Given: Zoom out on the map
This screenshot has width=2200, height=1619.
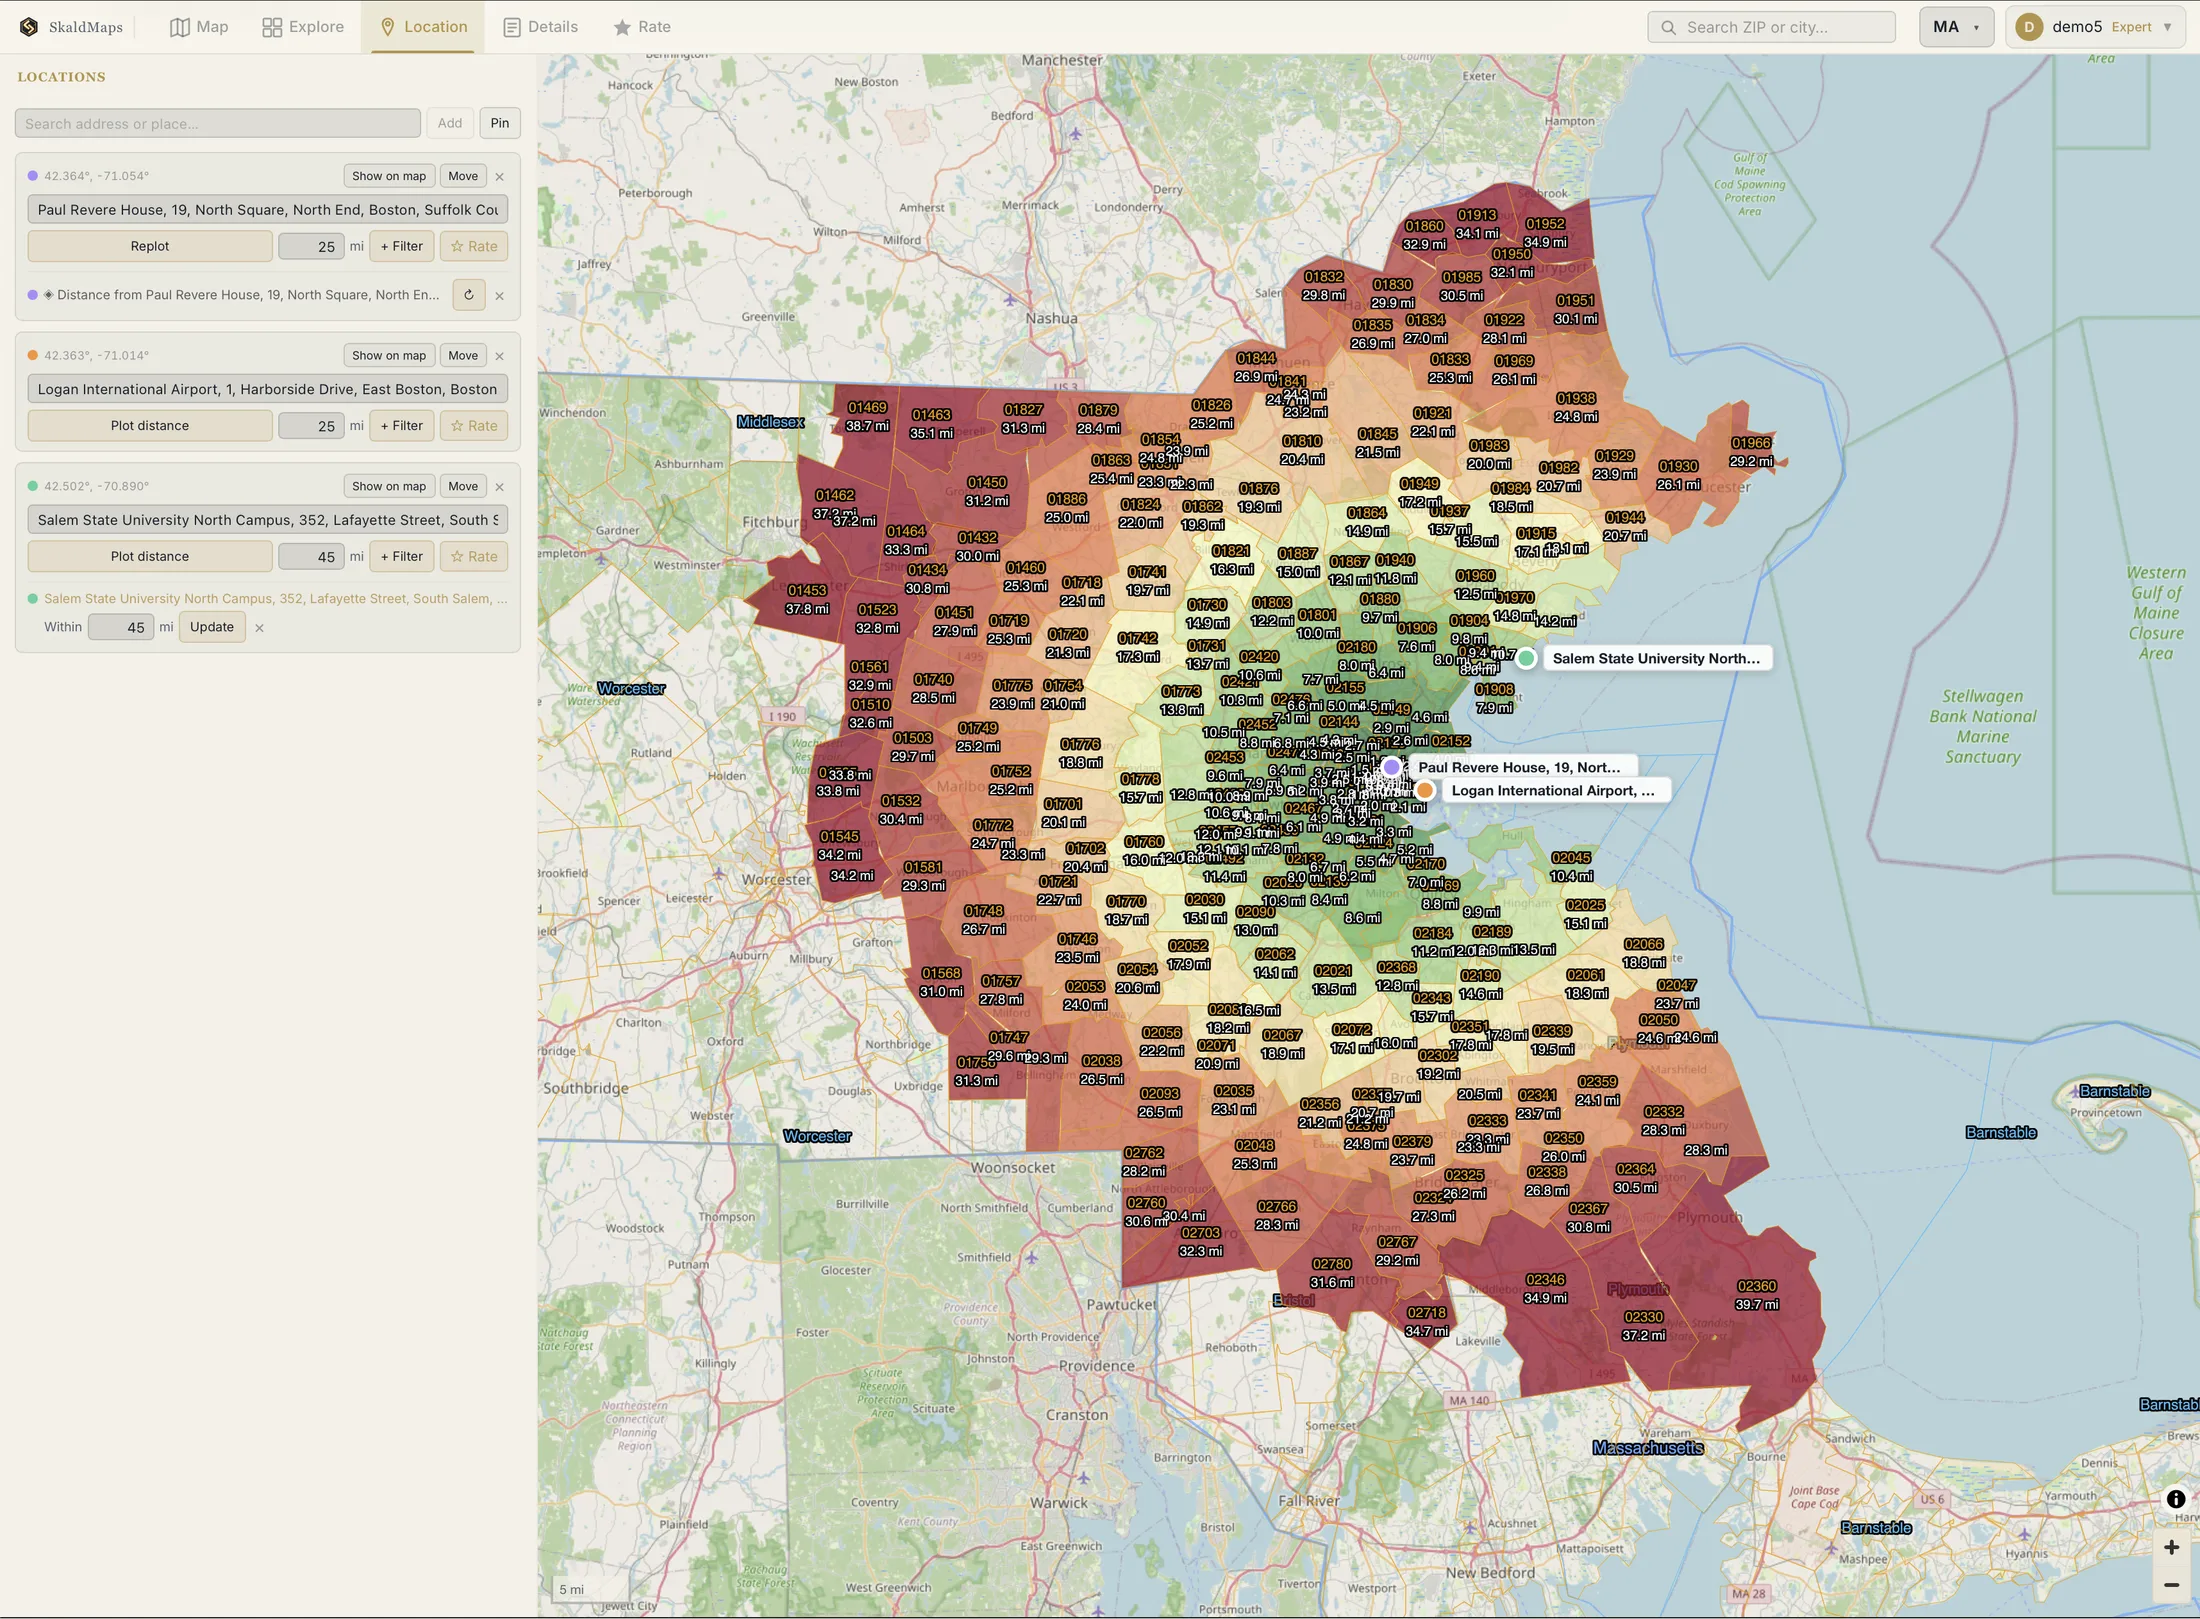Looking at the screenshot, I should 2171,1585.
